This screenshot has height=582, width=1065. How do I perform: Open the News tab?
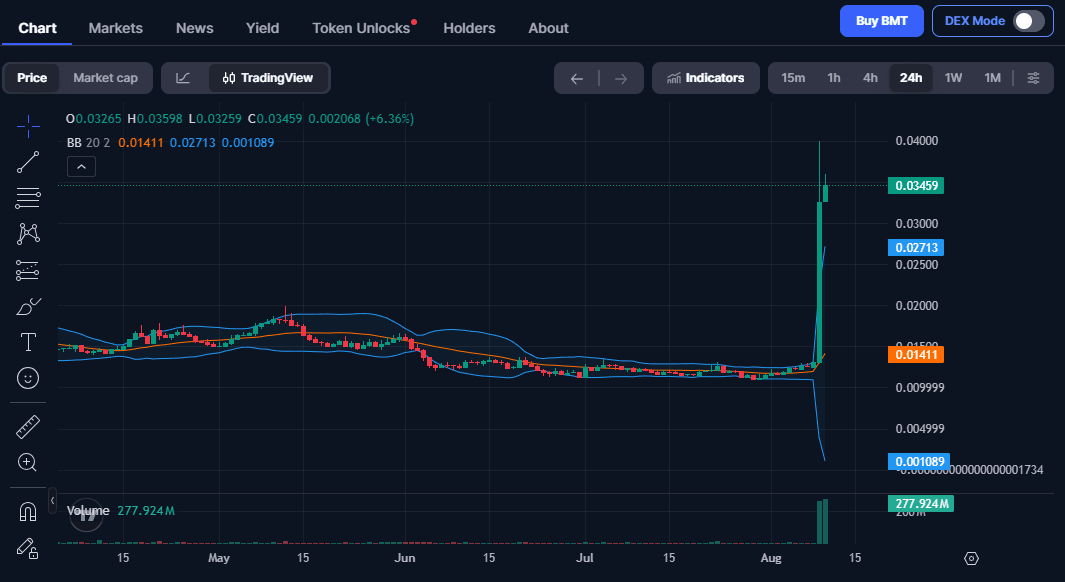194,28
